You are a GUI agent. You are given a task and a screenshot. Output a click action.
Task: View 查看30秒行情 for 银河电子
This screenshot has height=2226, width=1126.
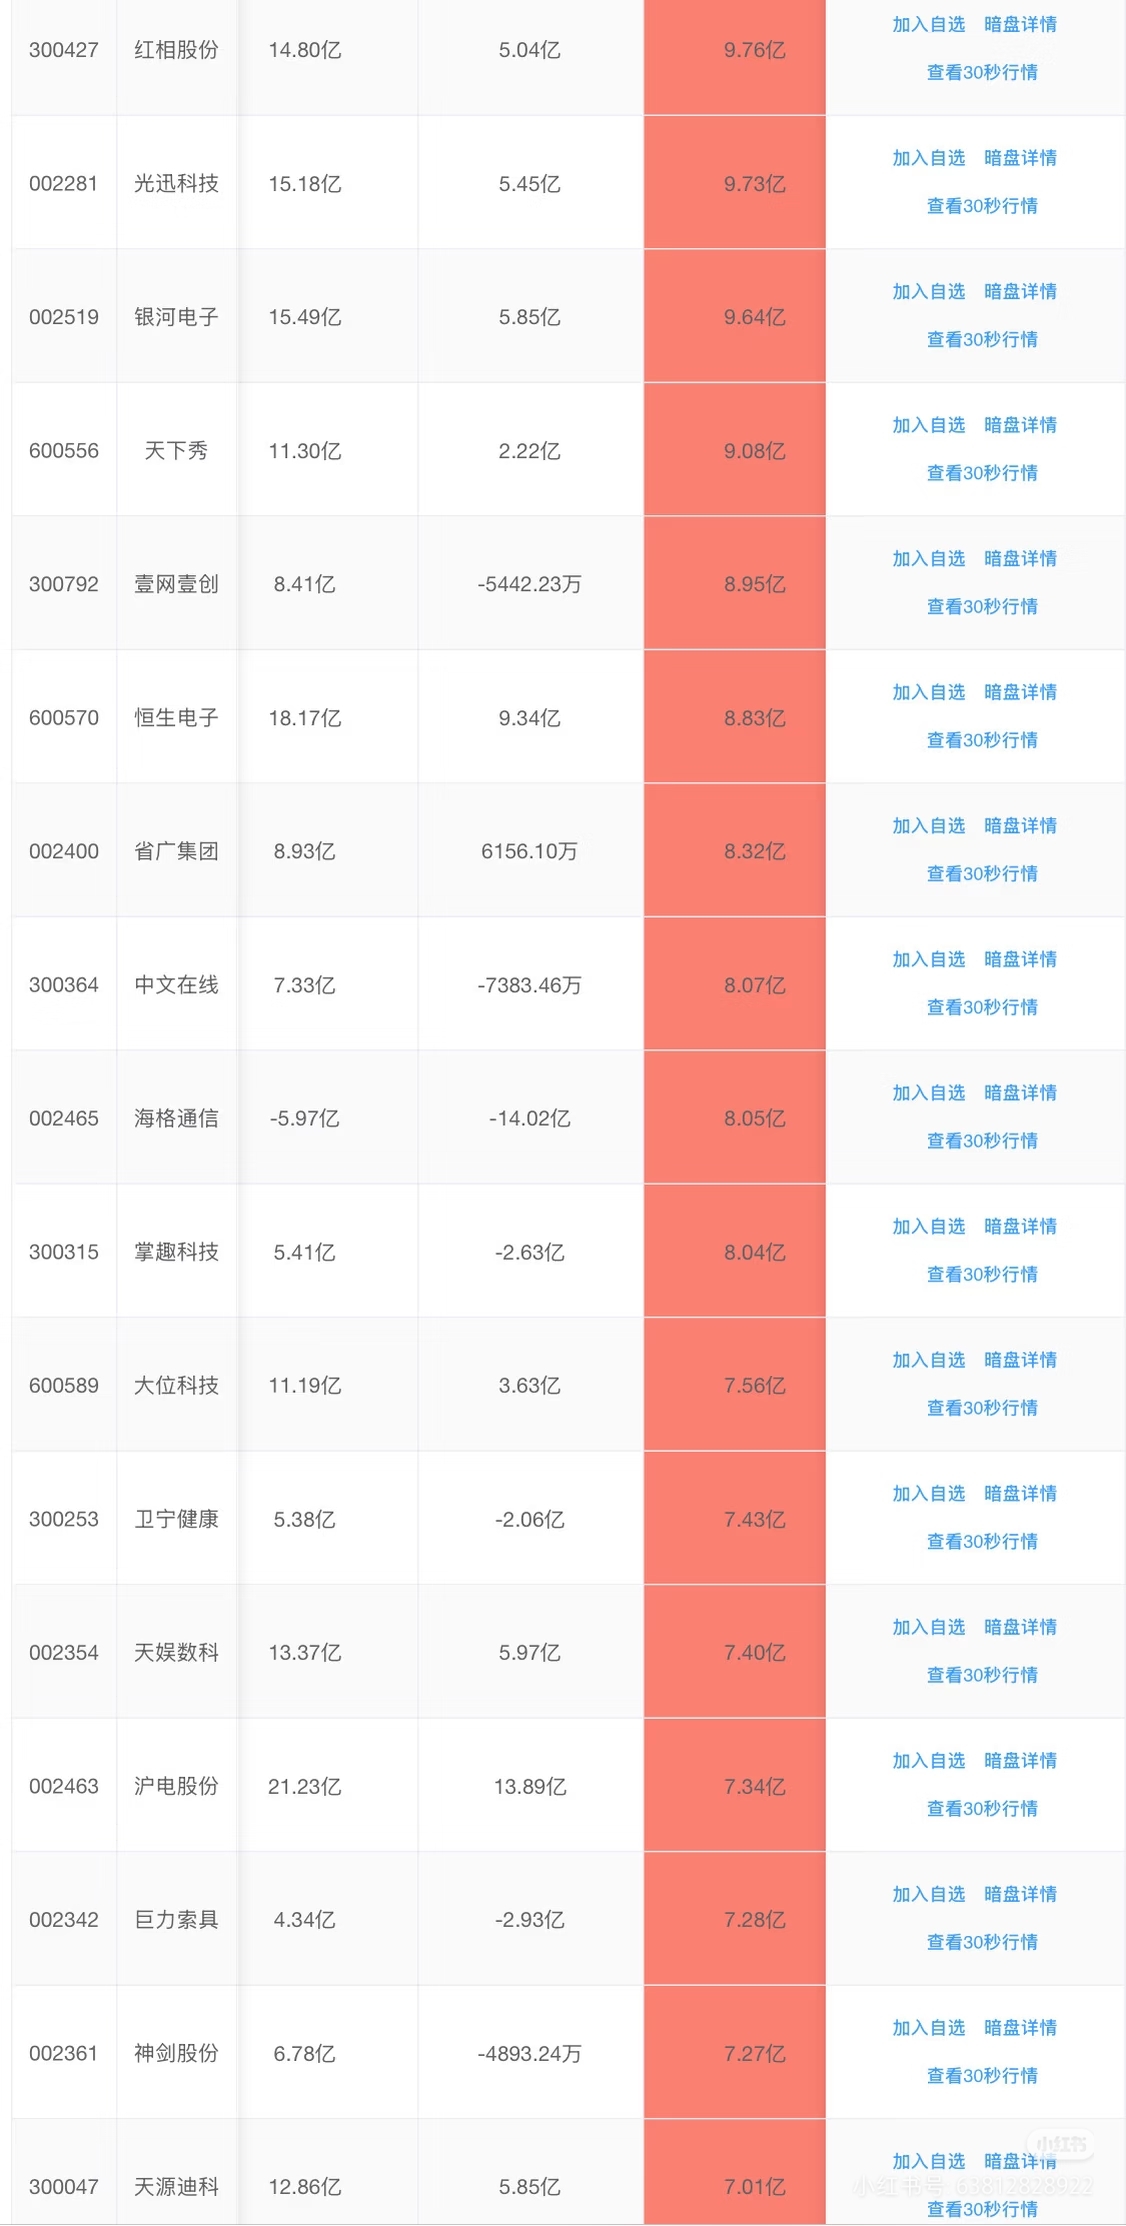[x=982, y=339]
